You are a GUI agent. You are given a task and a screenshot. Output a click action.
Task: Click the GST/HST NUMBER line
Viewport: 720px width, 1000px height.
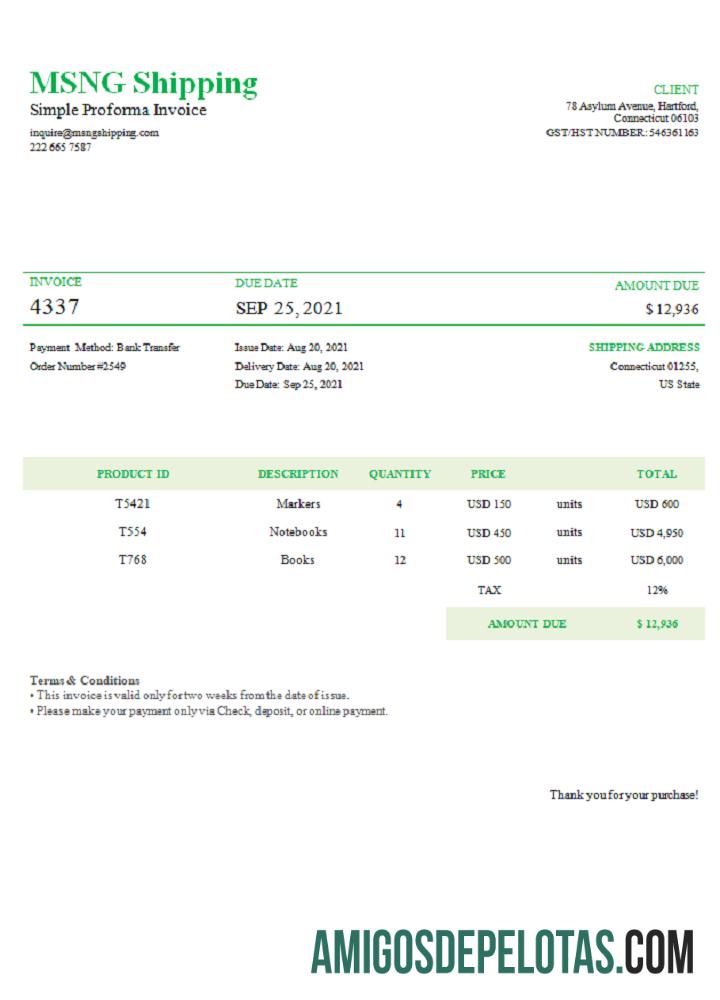tap(622, 132)
